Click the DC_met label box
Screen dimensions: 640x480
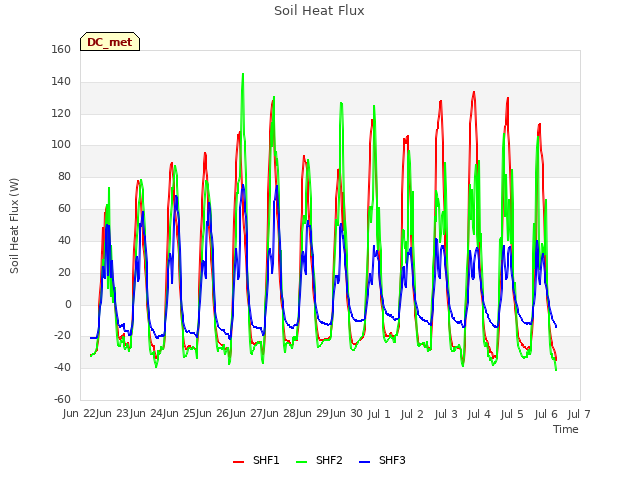tap(110, 42)
